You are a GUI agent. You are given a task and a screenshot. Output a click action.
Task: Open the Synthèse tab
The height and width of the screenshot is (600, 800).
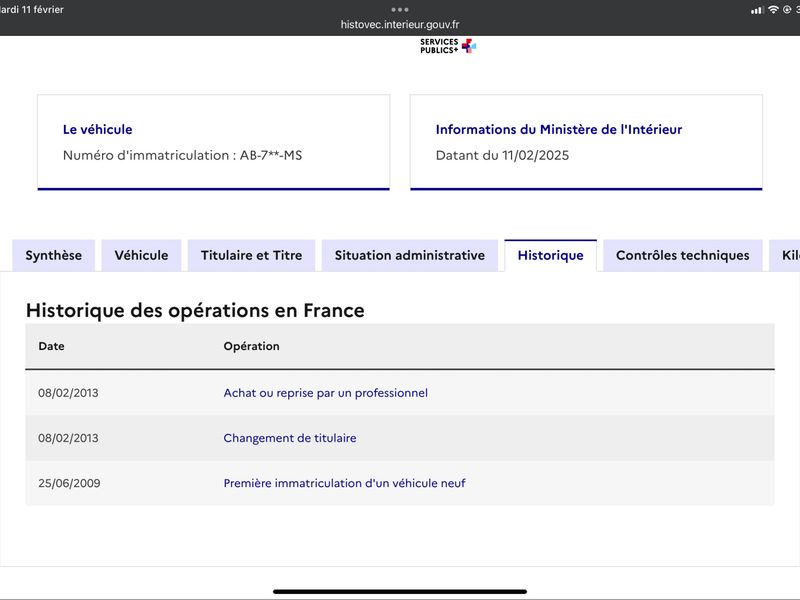[54, 255]
